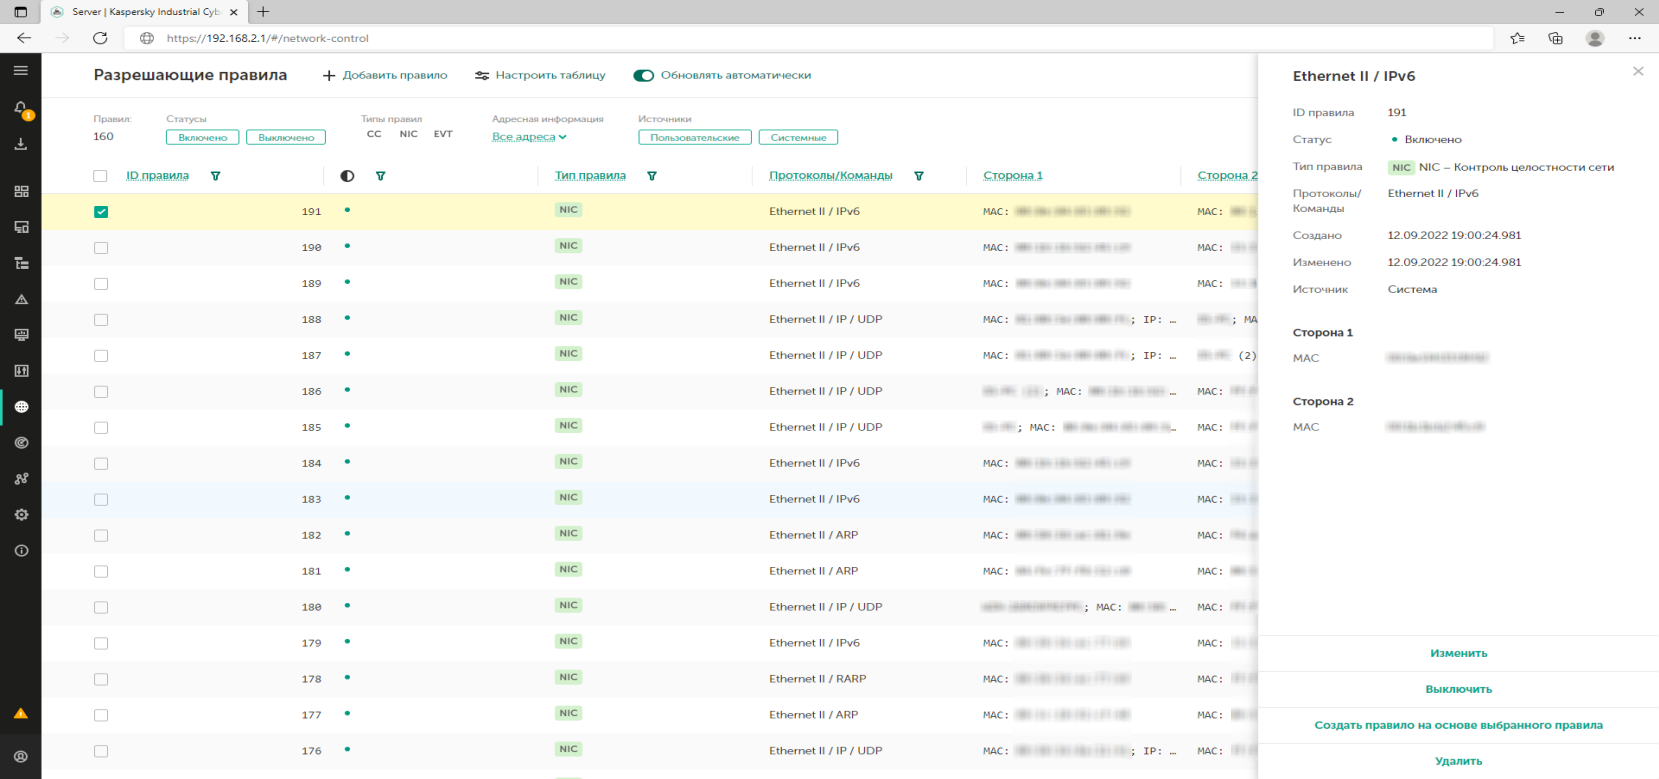Filter by the Пользовательские source
Image resolution: width=1659 pixels, height=779 pixels.
coord(694,138)
